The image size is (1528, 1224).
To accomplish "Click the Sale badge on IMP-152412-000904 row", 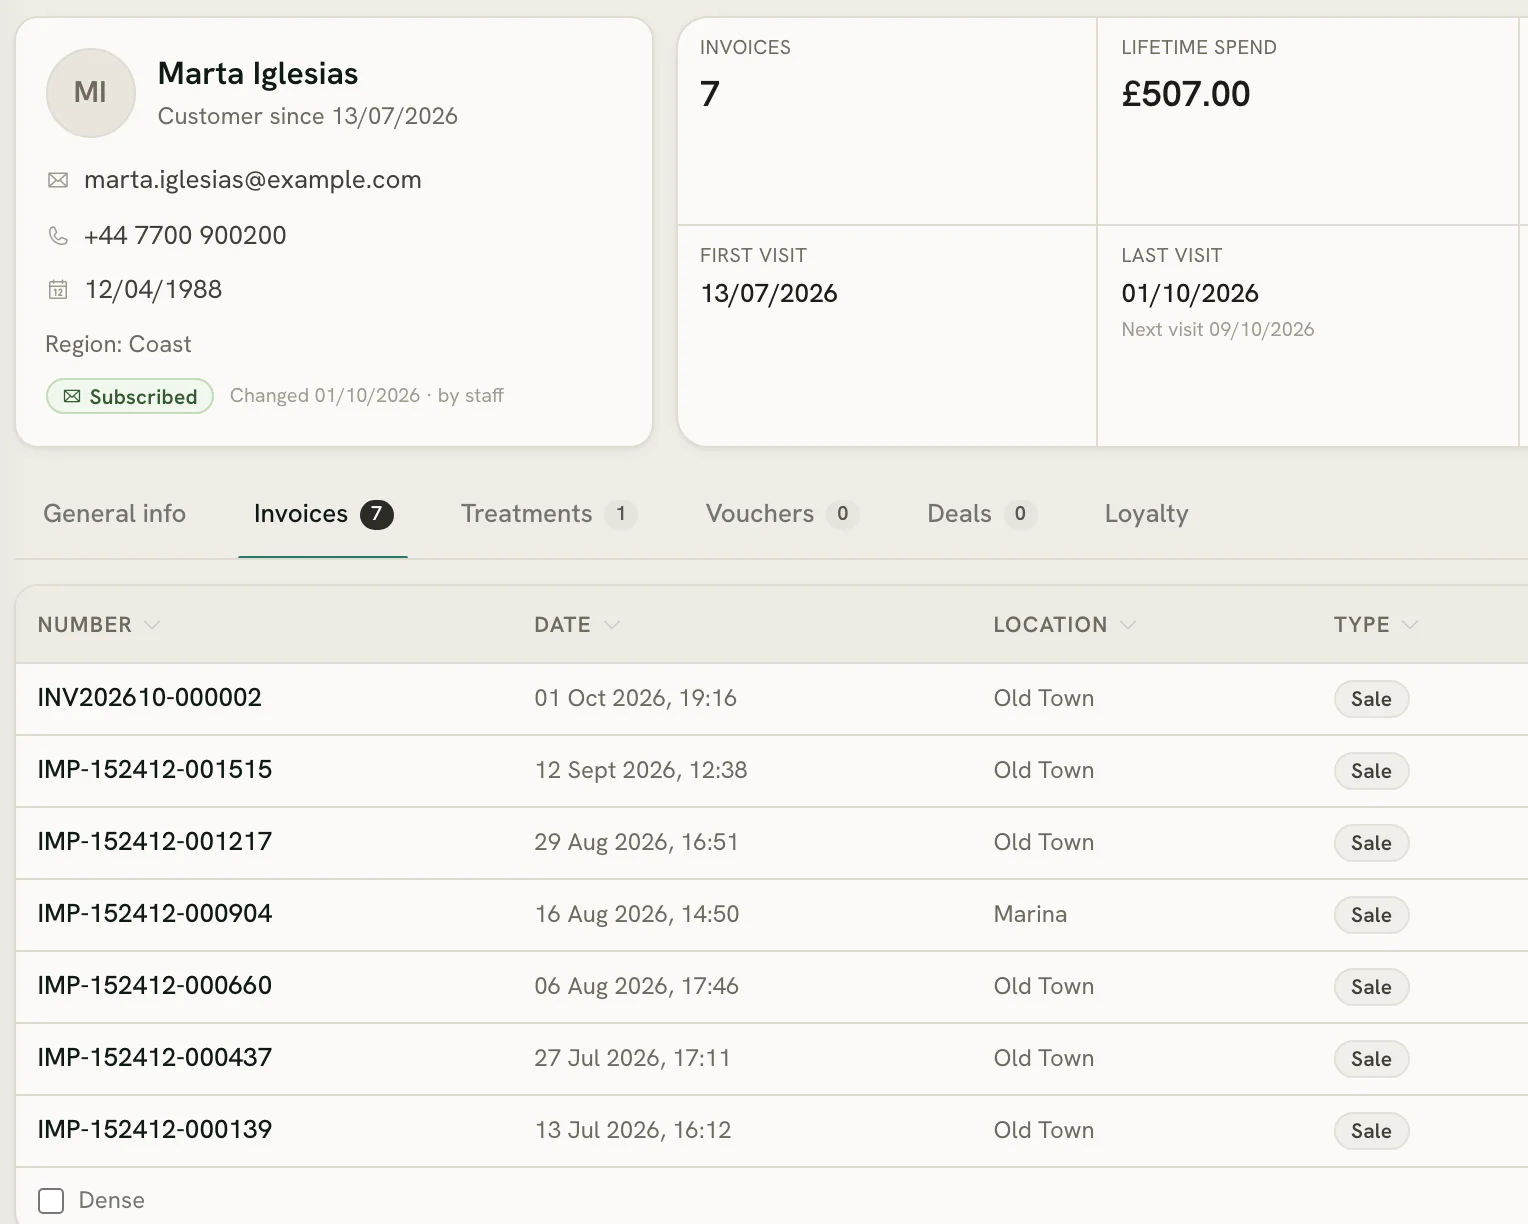I will tap(1371, 915).
